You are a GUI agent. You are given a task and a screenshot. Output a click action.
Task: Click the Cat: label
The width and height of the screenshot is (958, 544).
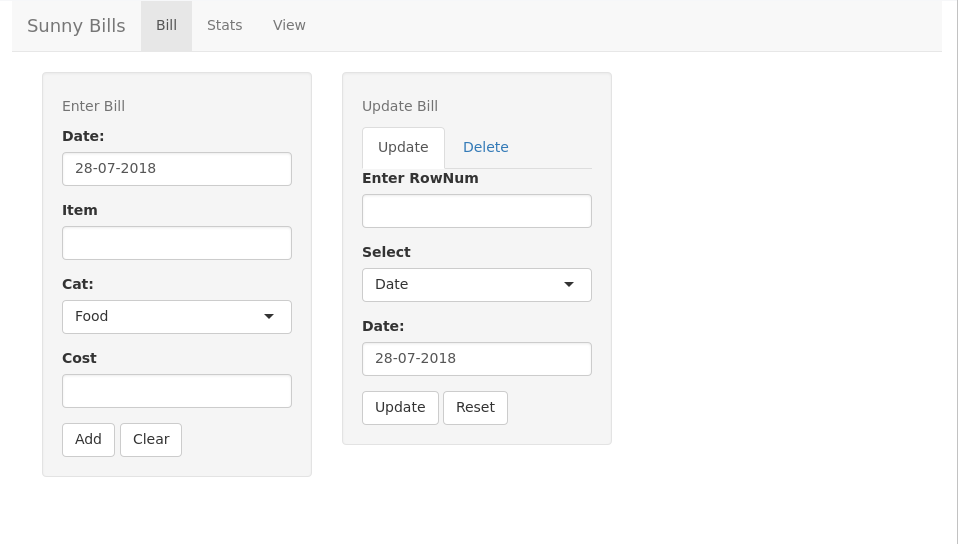pyautogui.click(x=78, y=284)
